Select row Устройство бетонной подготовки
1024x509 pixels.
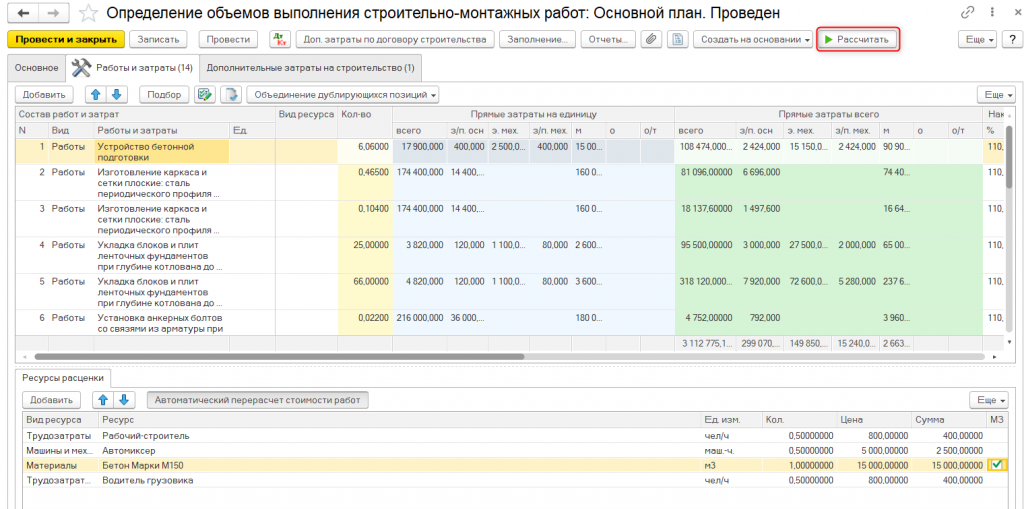[x=160, y=151]
